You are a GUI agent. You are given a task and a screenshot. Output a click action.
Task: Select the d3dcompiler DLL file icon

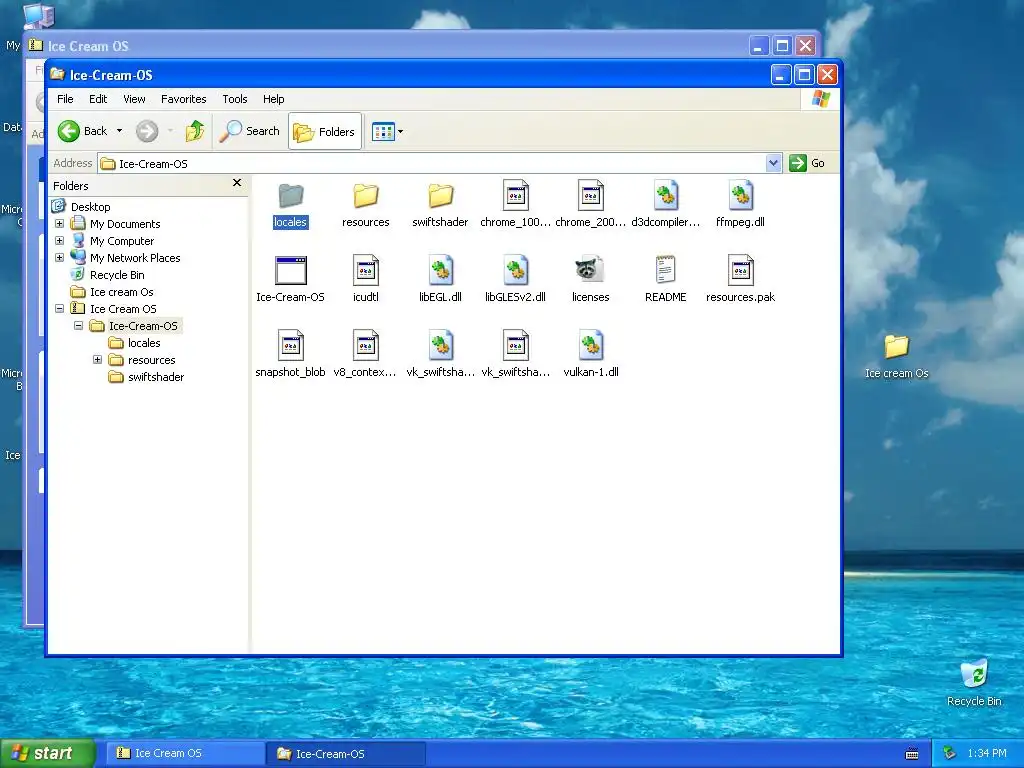[x=666, y=195]
